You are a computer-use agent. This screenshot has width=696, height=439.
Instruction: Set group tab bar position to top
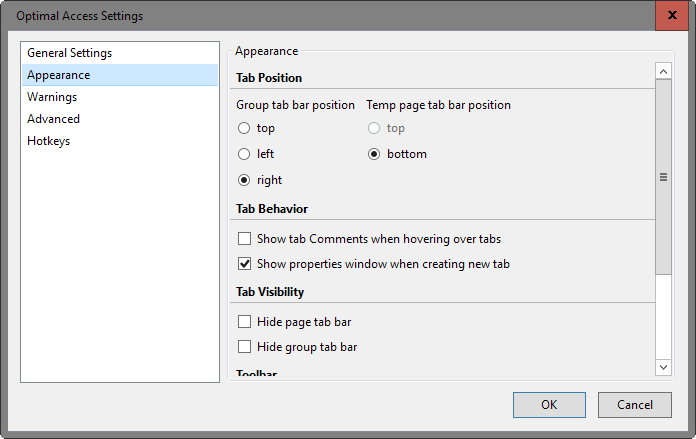click(244, 128)
